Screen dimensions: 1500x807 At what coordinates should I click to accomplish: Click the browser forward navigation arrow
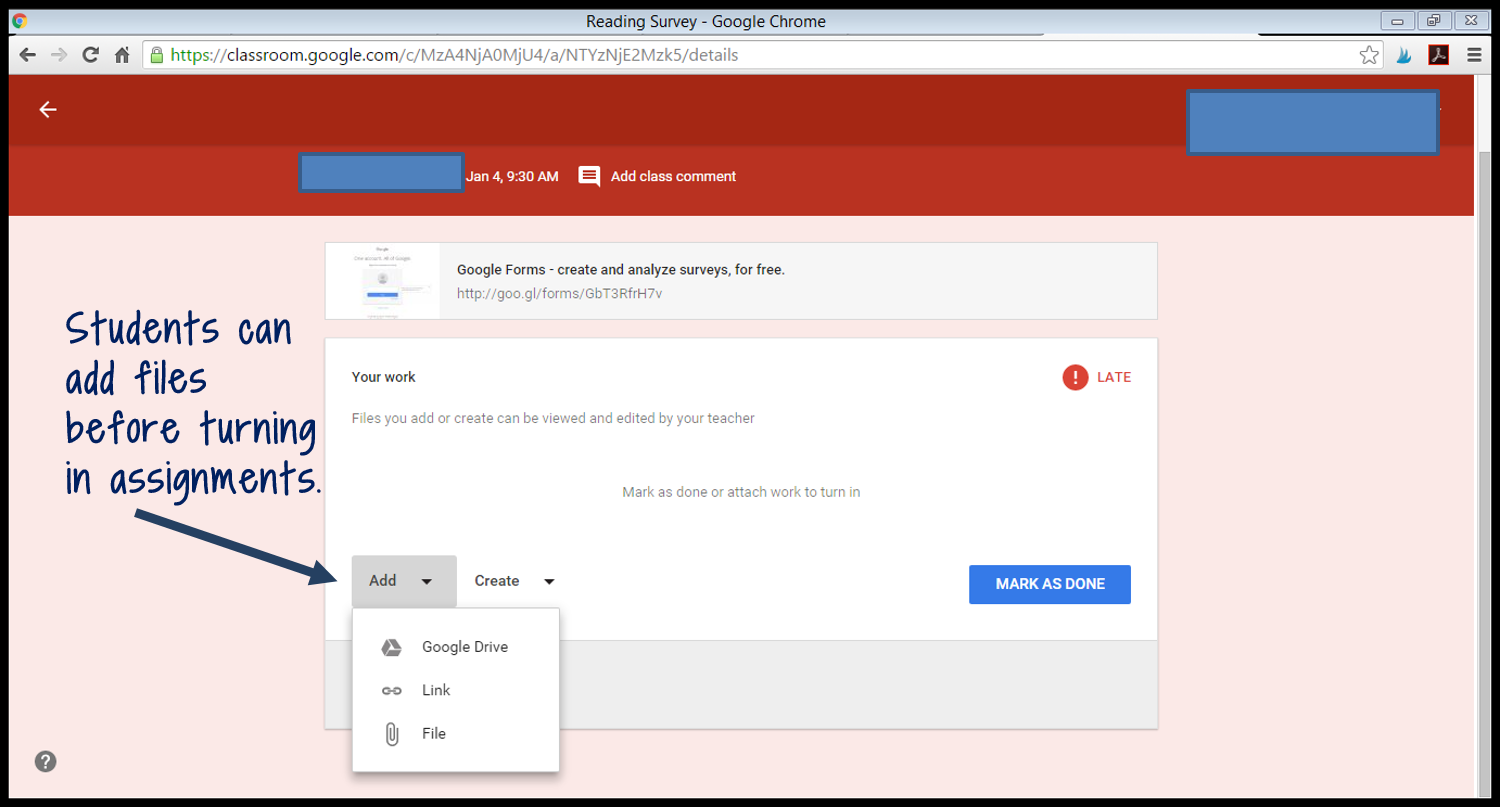pos(58,55)
